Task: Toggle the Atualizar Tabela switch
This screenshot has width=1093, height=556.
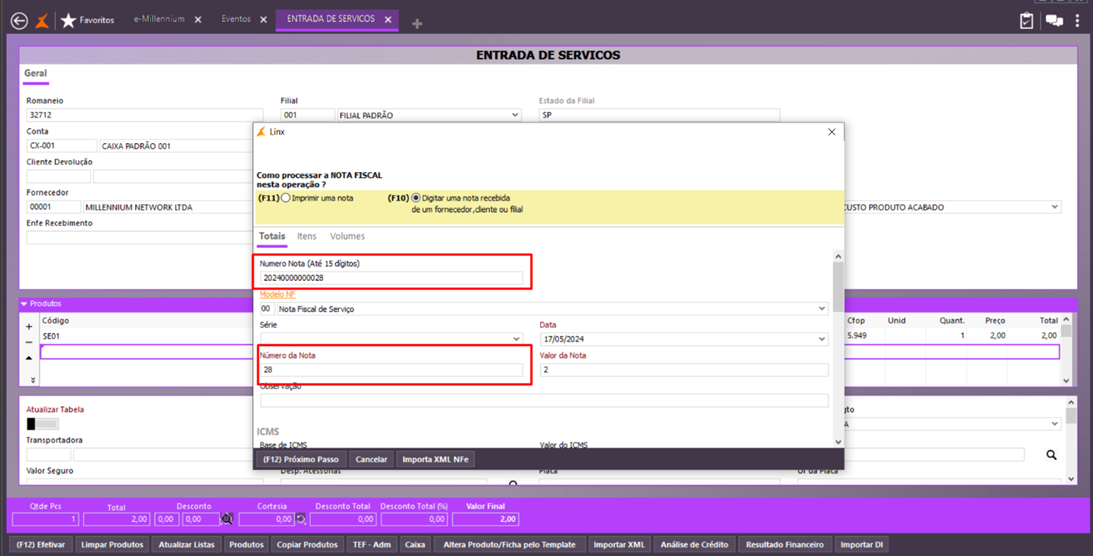Action: (x=43, y=424)
